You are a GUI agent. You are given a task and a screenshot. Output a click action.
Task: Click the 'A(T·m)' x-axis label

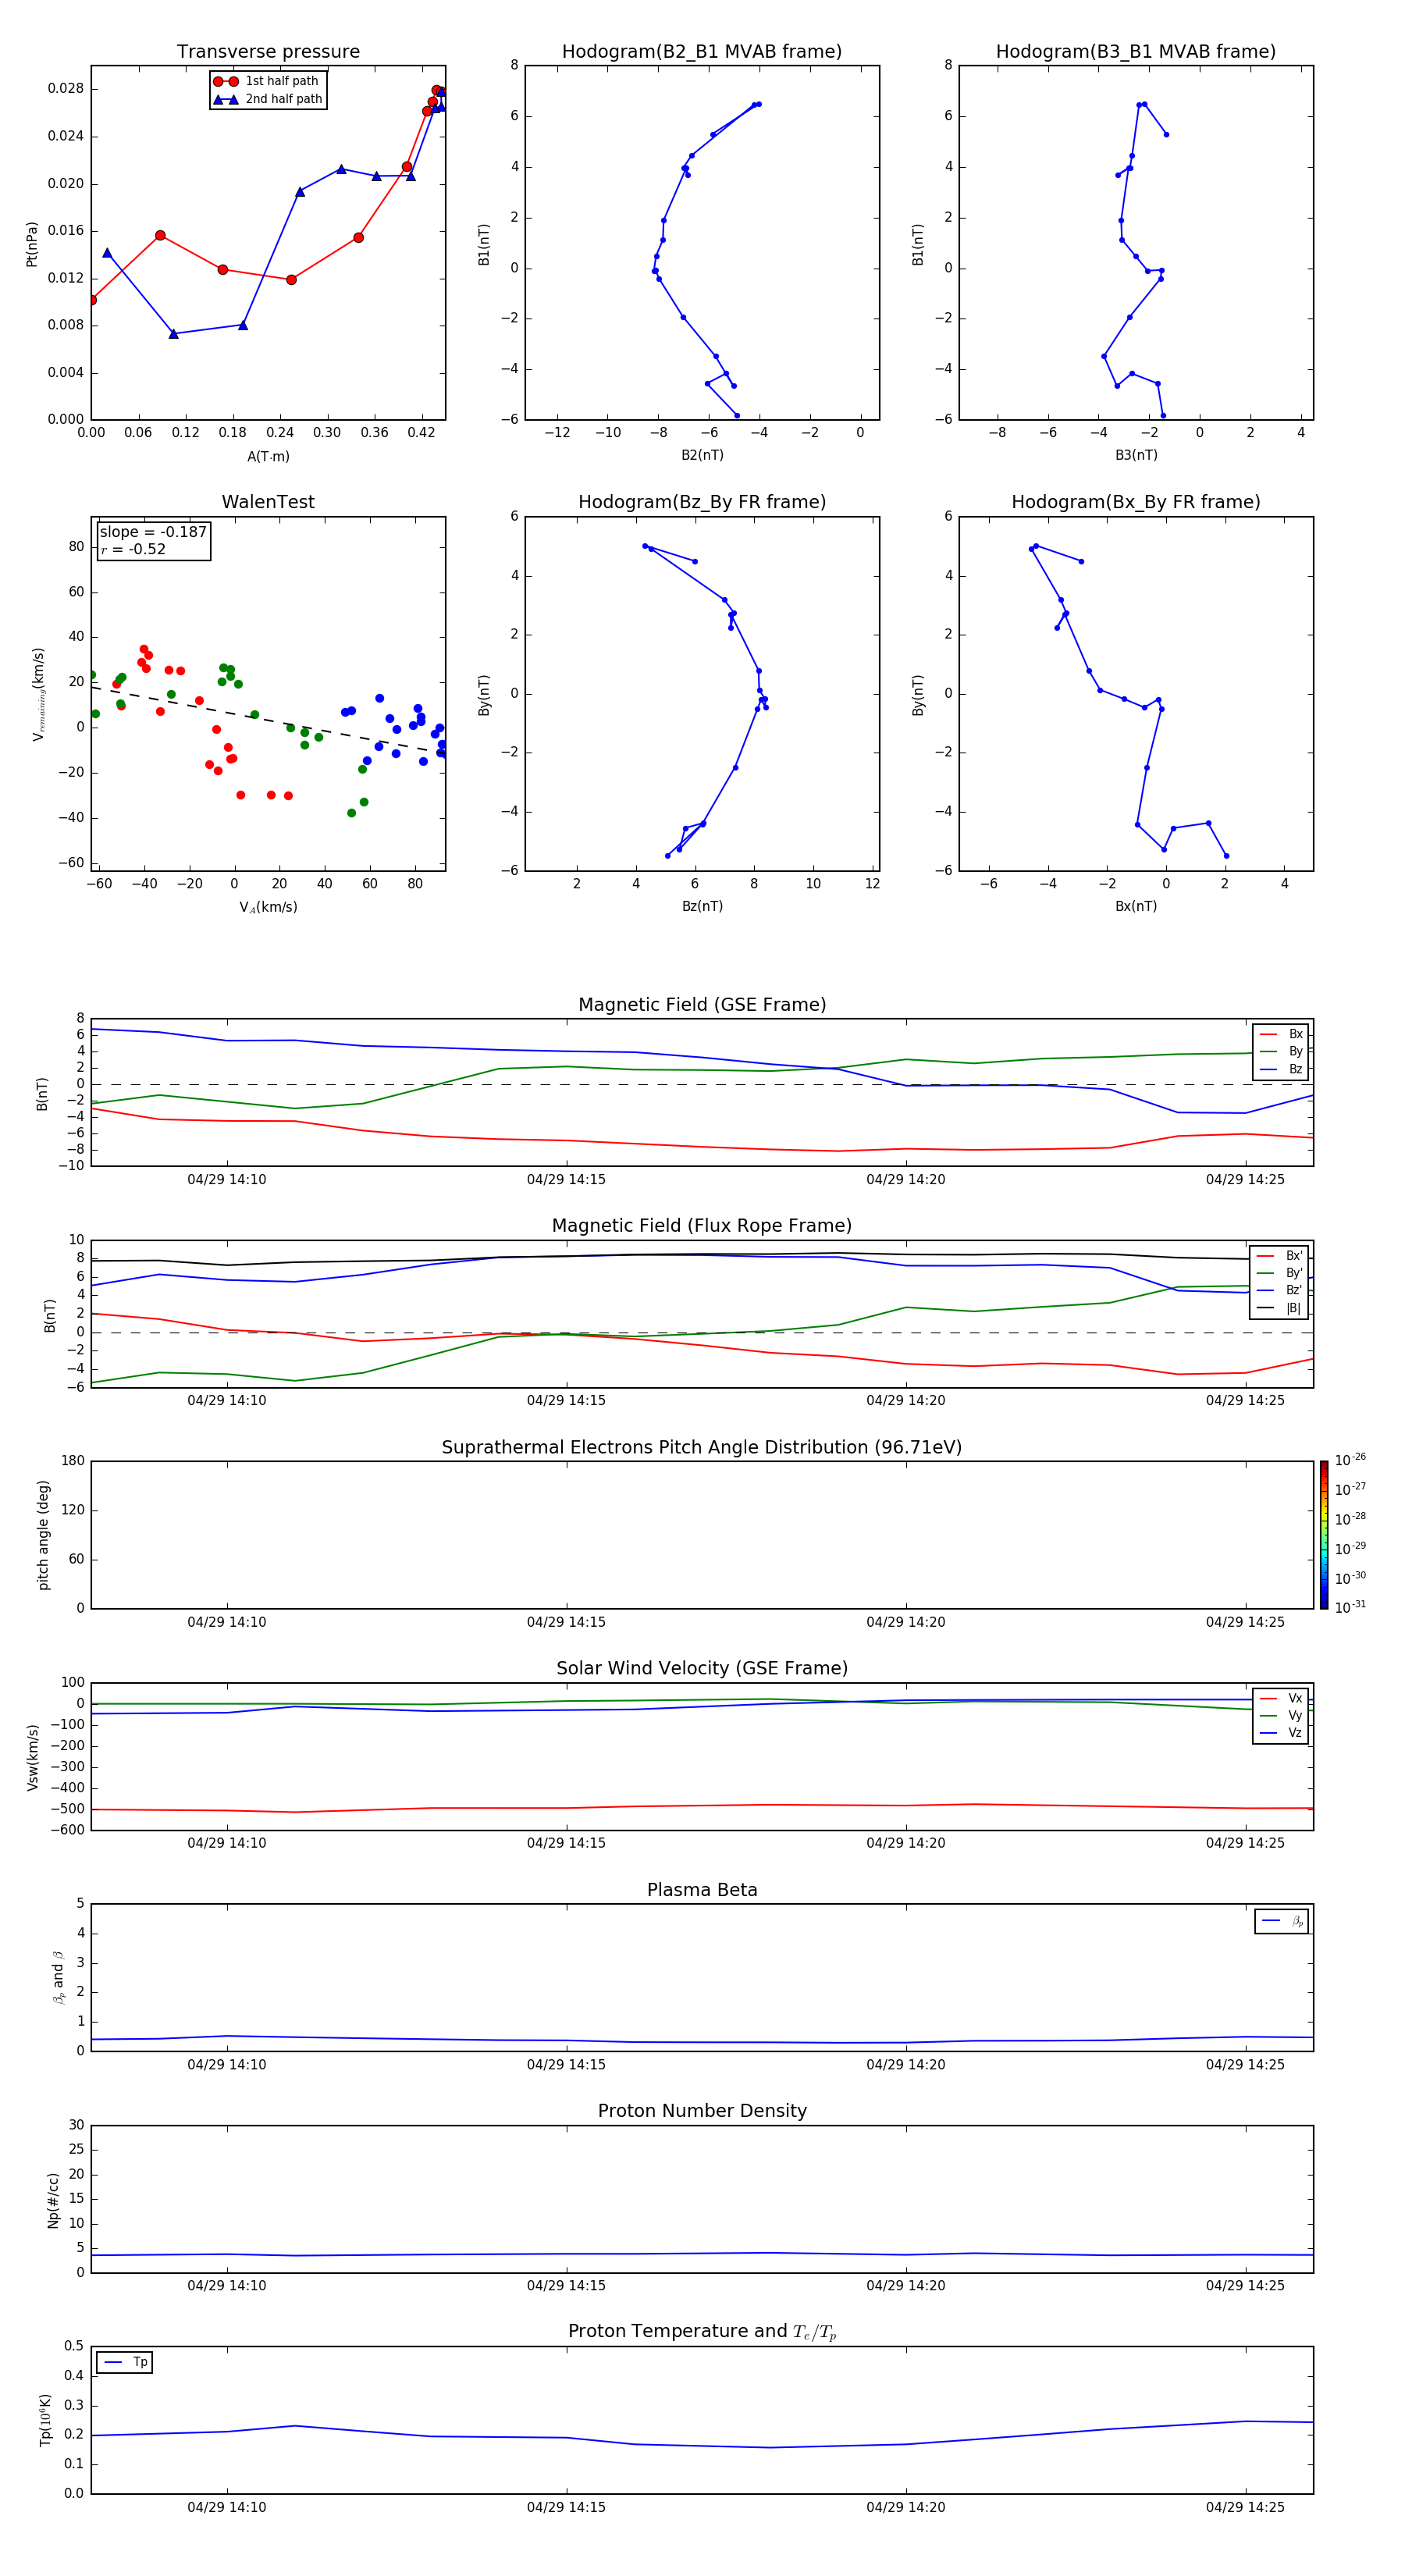coord(268,456)
